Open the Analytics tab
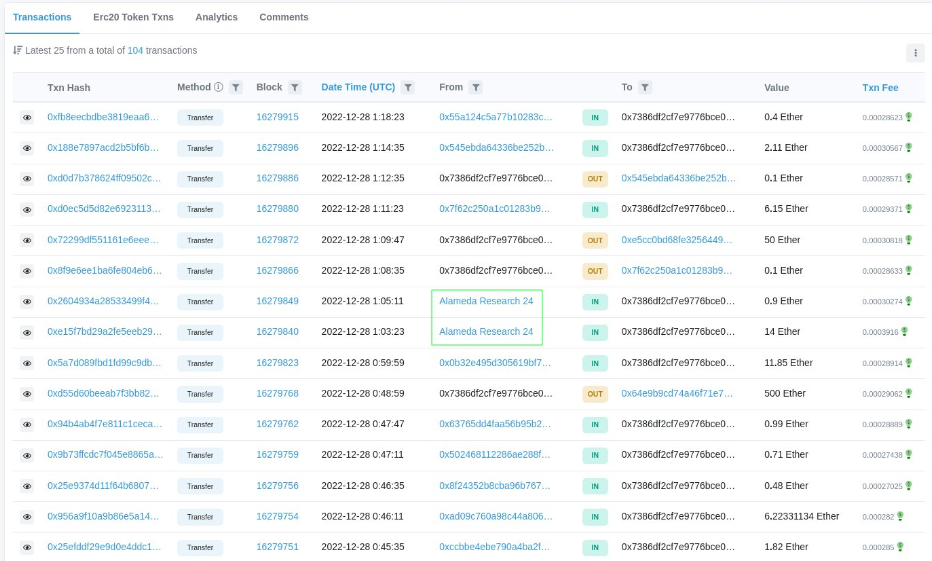 coord(216,17)
